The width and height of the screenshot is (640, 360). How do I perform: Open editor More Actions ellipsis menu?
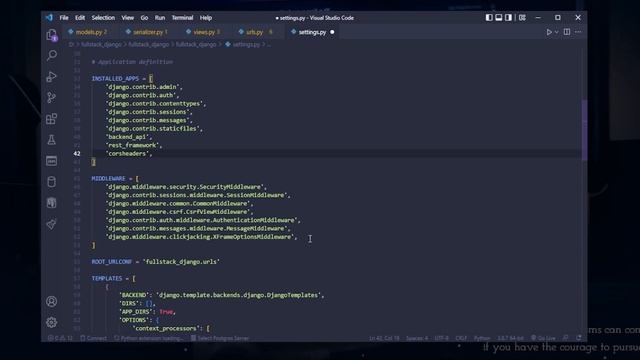pyautogui.click(x=578, y=32)
